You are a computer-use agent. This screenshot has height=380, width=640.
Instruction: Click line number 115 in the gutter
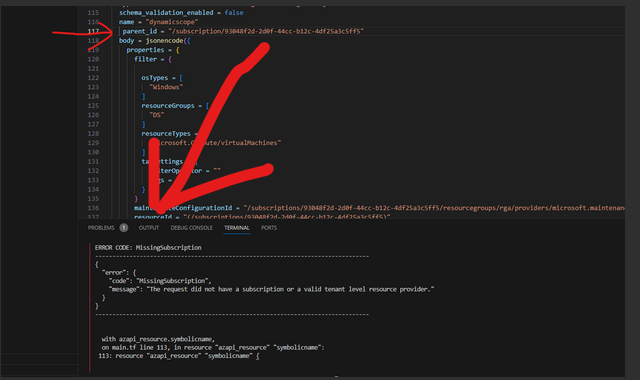93,13
